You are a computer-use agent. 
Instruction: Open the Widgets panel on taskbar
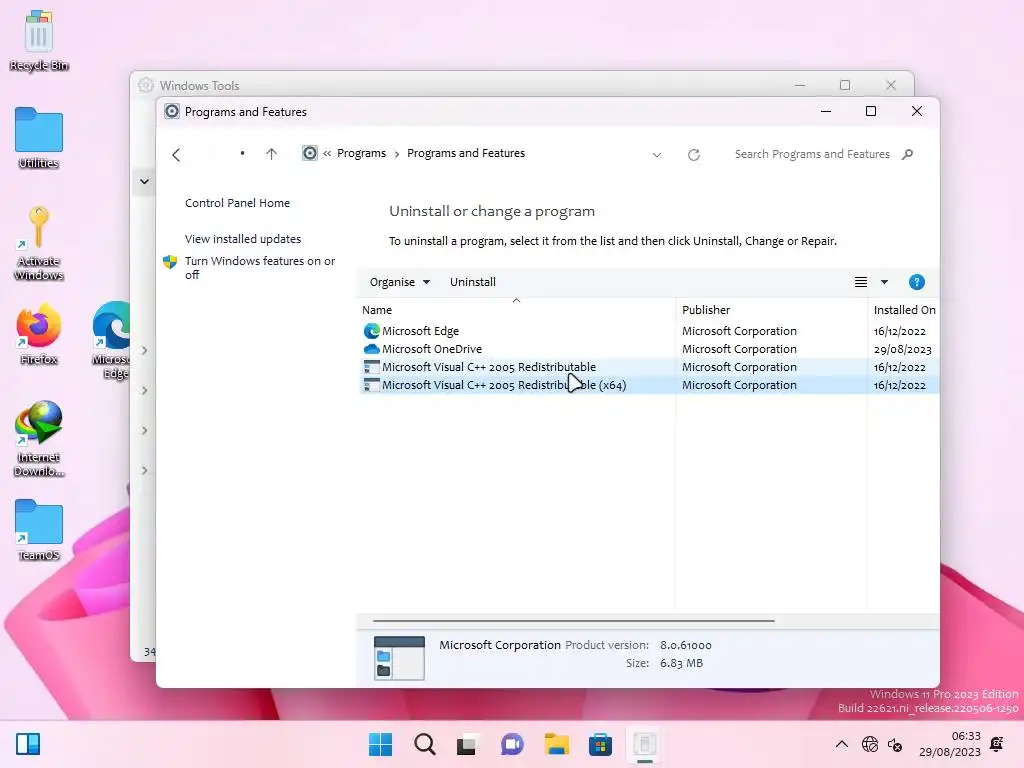[x=28, y=744]
